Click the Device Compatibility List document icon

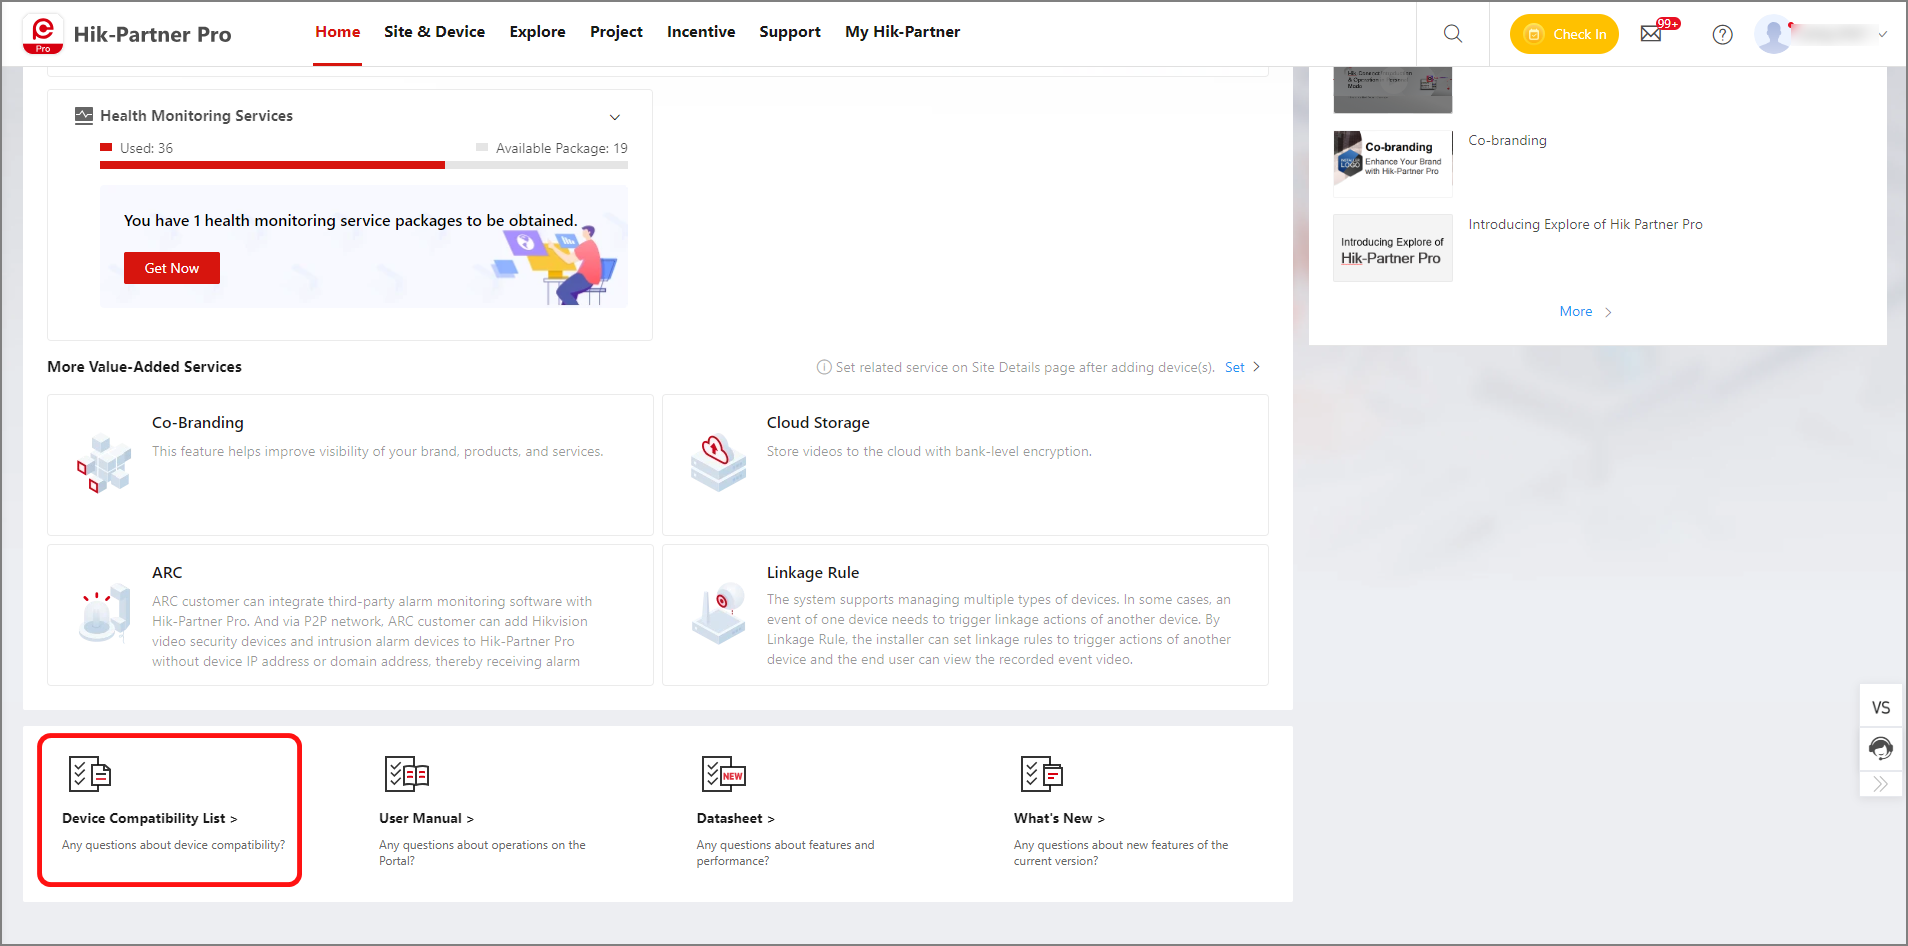(x=90, y=774)
